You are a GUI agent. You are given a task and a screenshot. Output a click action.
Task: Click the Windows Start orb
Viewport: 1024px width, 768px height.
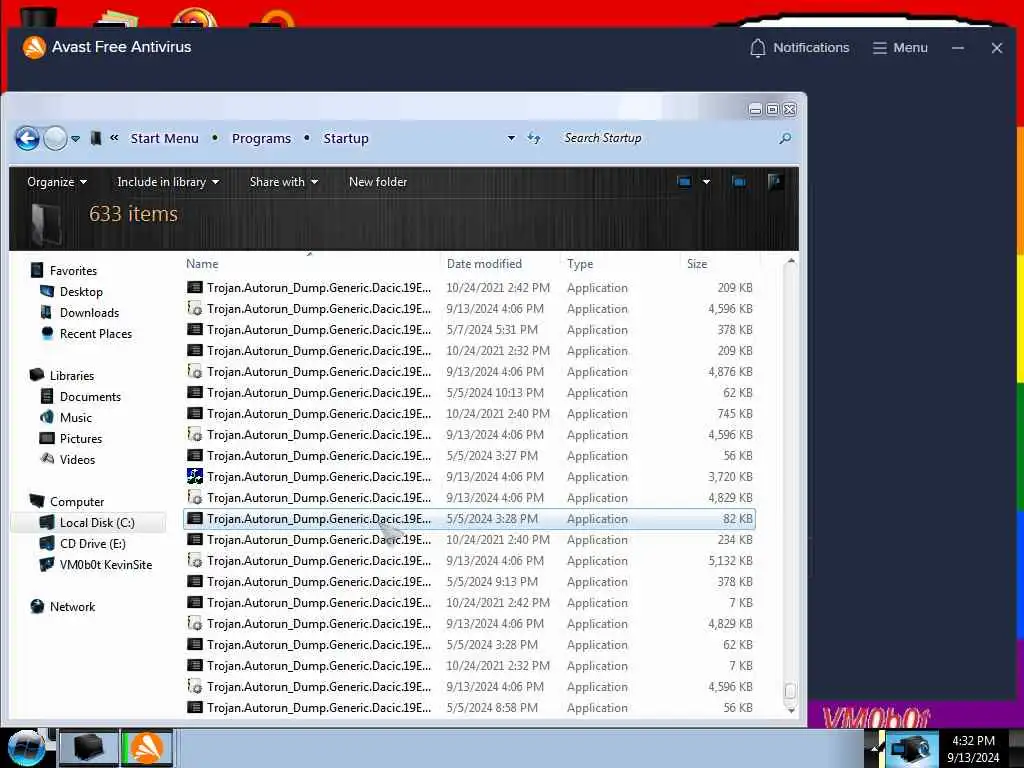(27, 748)
